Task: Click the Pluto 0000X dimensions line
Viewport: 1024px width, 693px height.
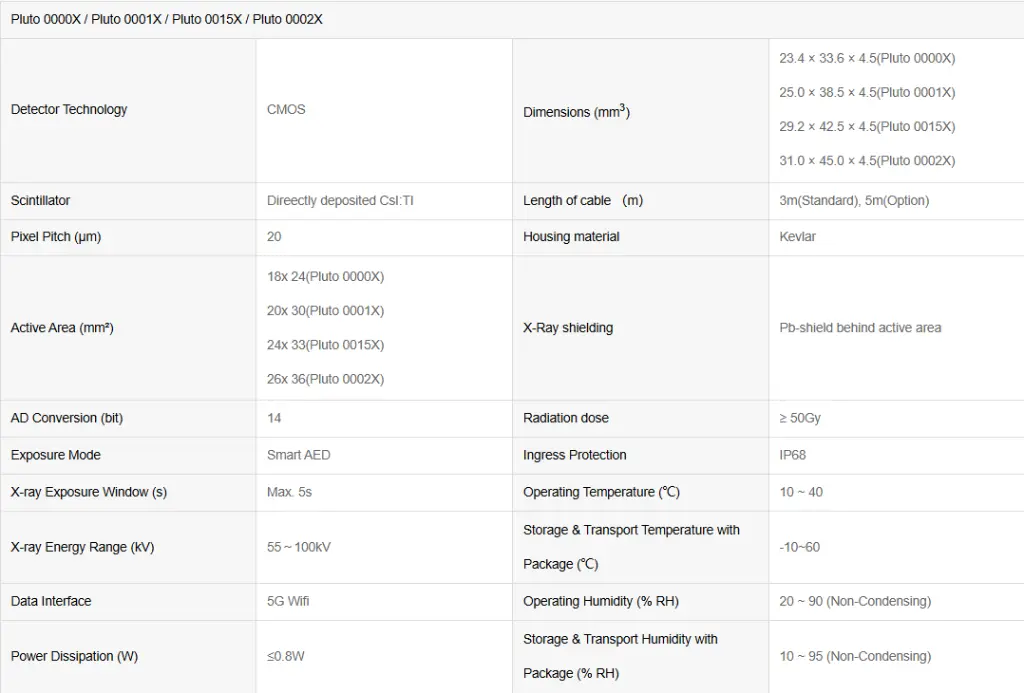Action: tap(867, 58)
